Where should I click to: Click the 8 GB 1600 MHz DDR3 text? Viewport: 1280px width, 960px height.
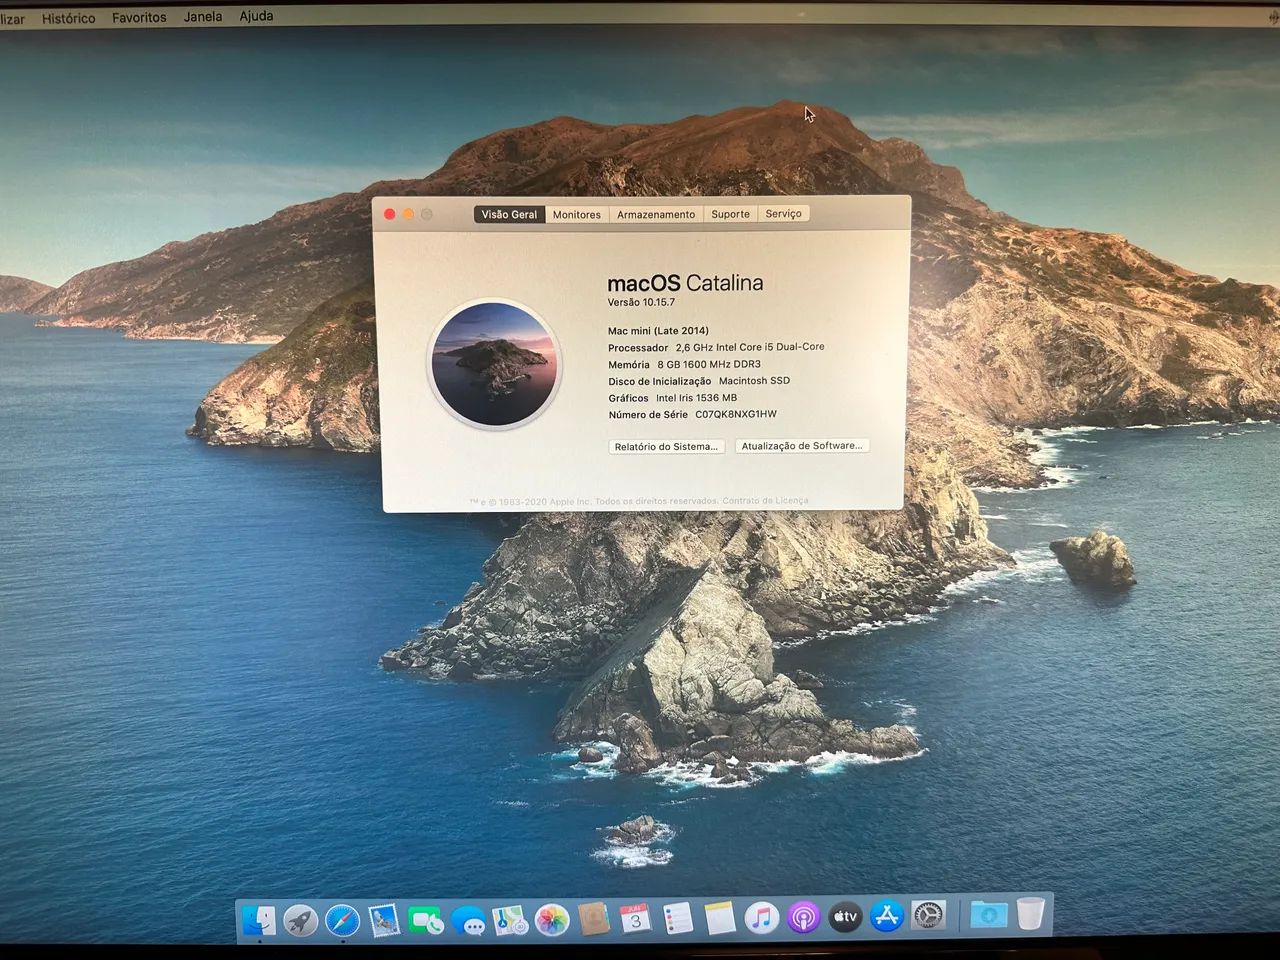point(709,364)
